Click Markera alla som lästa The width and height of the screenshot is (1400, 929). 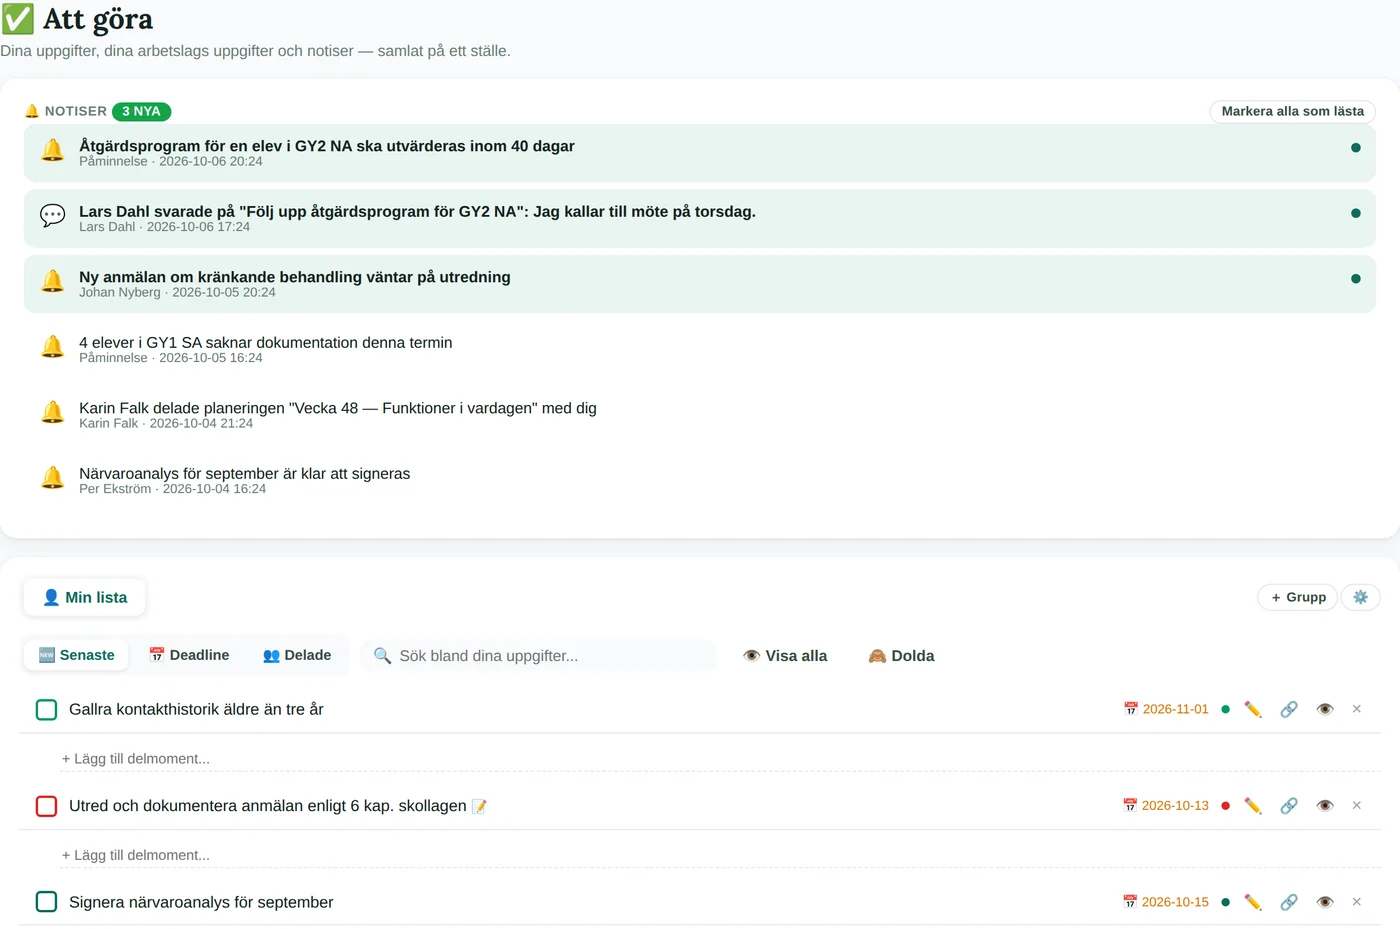(1293, 111)
